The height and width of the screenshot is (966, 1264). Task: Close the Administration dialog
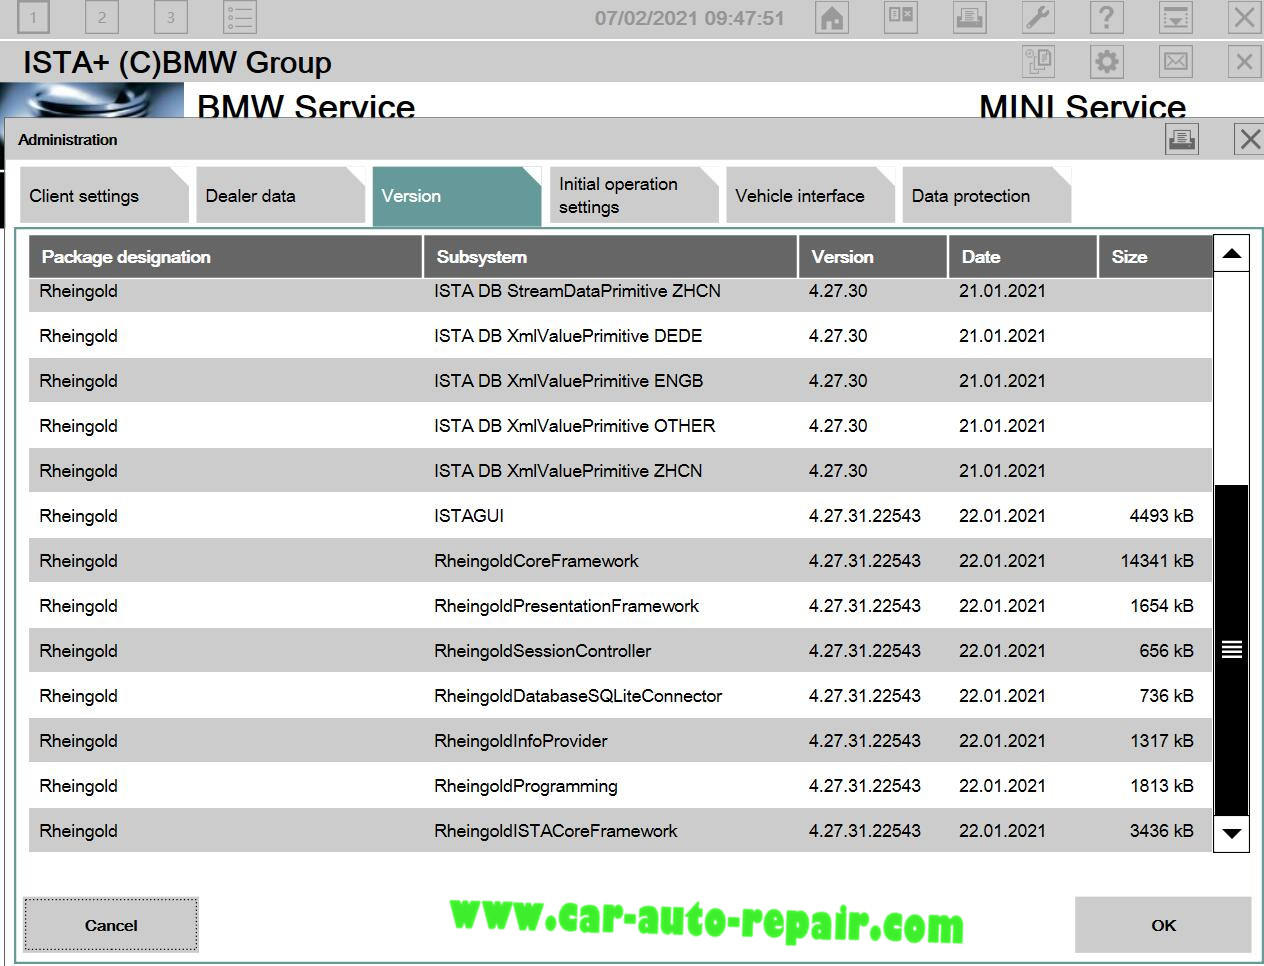[1249, 139]
